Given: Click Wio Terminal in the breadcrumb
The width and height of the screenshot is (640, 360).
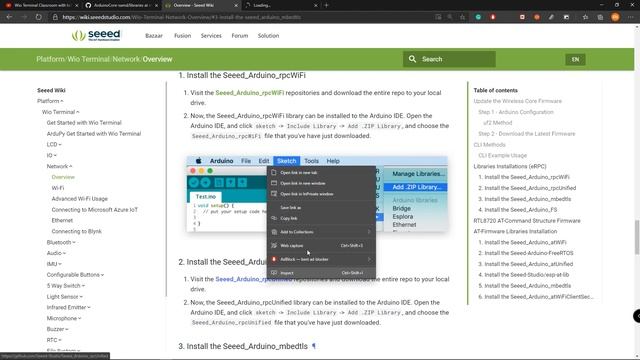Looking at the screenshot, I should click(x=89, y=59).
